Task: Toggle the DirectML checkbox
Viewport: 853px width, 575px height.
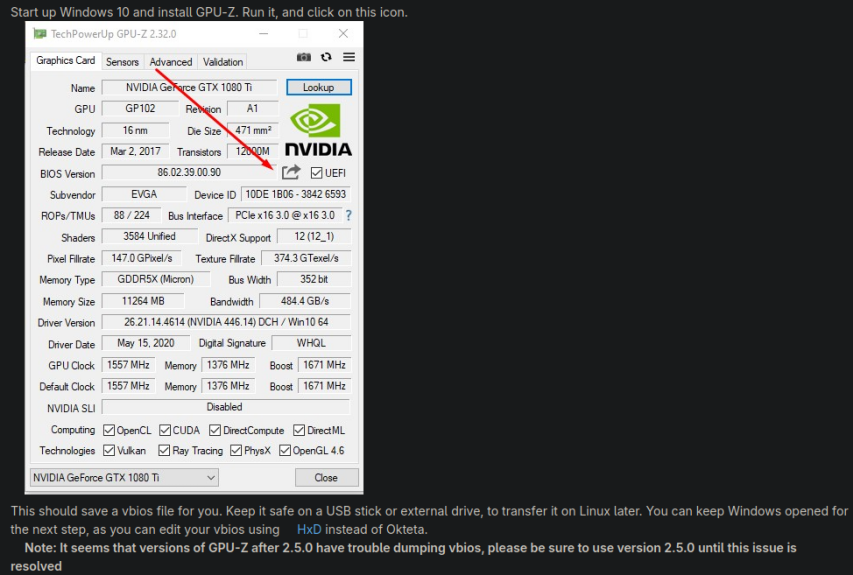Action: pyautogui.click(x=299, y=430)
